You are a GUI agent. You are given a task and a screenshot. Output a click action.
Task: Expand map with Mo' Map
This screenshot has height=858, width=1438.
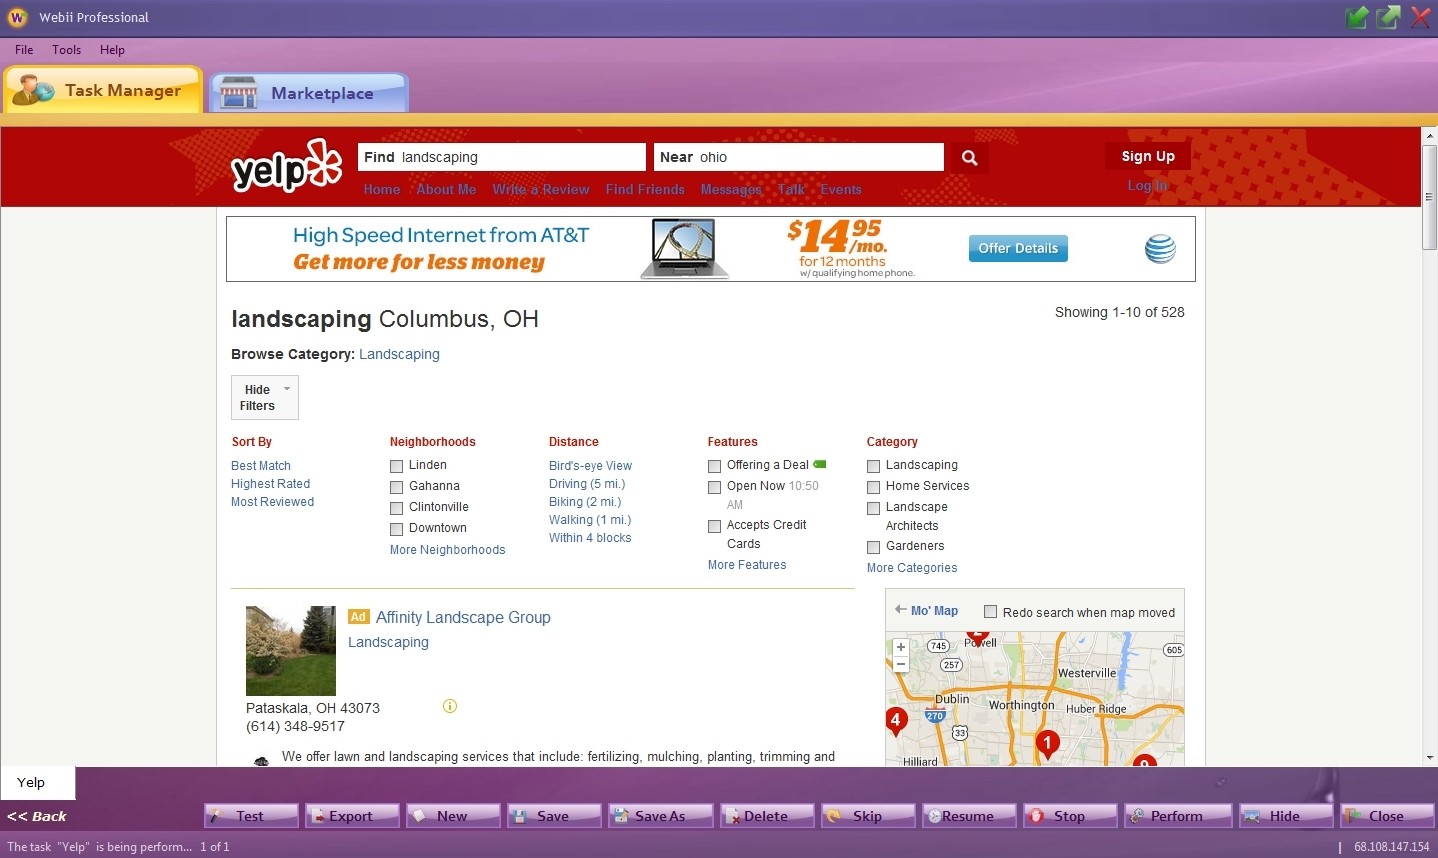pos(926,610)
